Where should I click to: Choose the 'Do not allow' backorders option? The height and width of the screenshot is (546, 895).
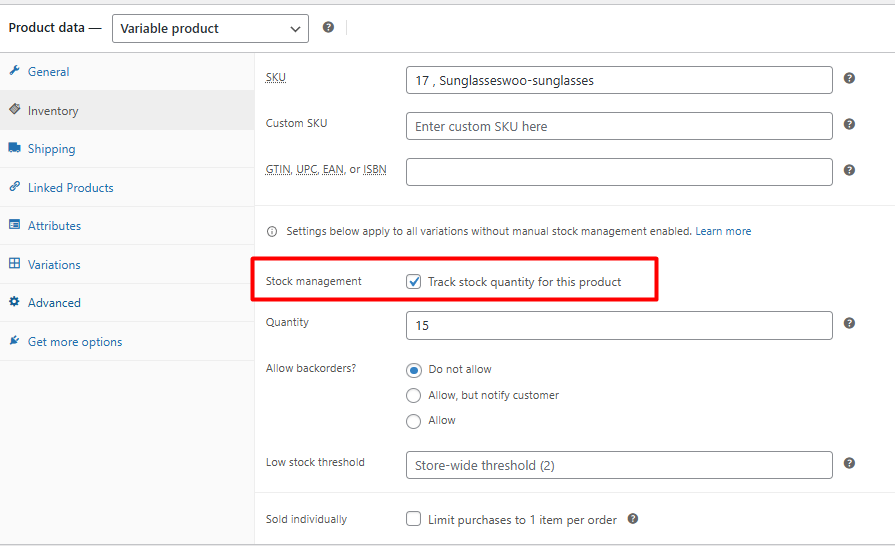coord(414,369)
